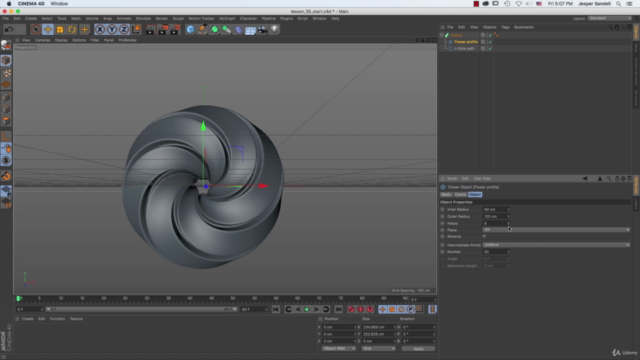
Task: Toggle Inner Radius keyframe circle
Action: (442, 209)
